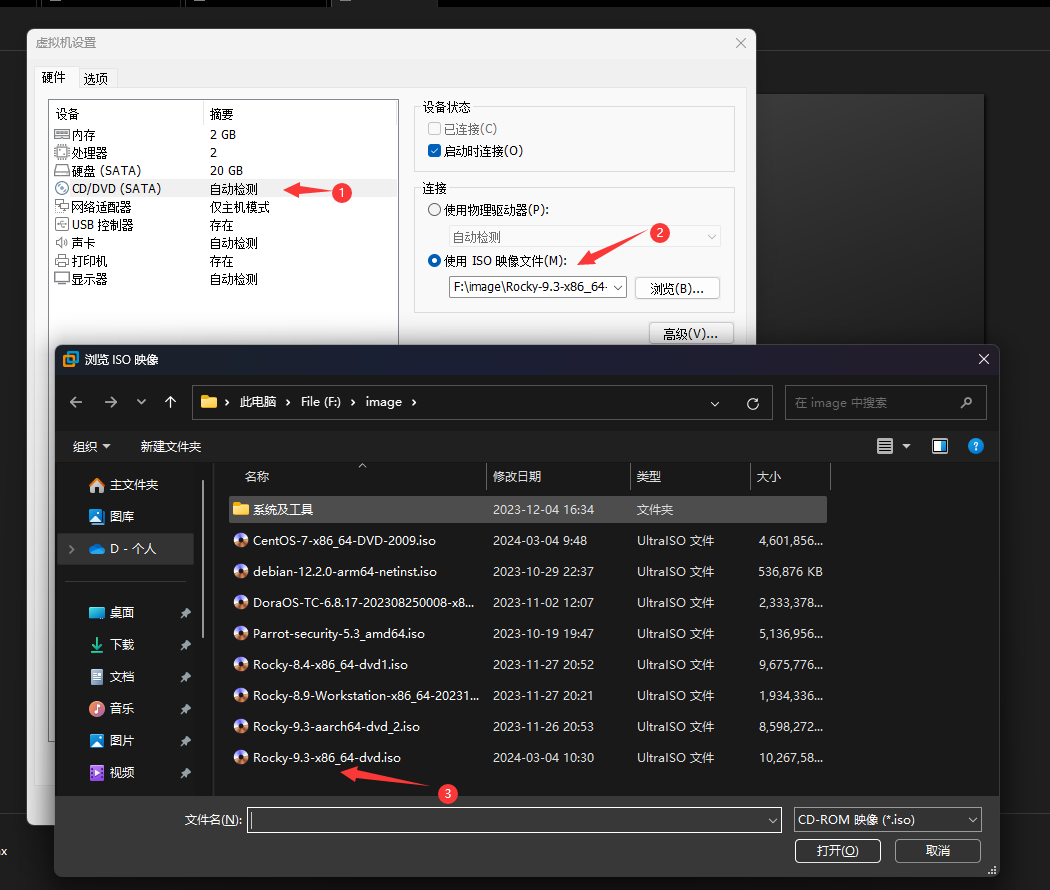The image size is (1050, 890).
Task: Select 使用 ISO 映像文件(M) radio button
Action: (435, 261)
